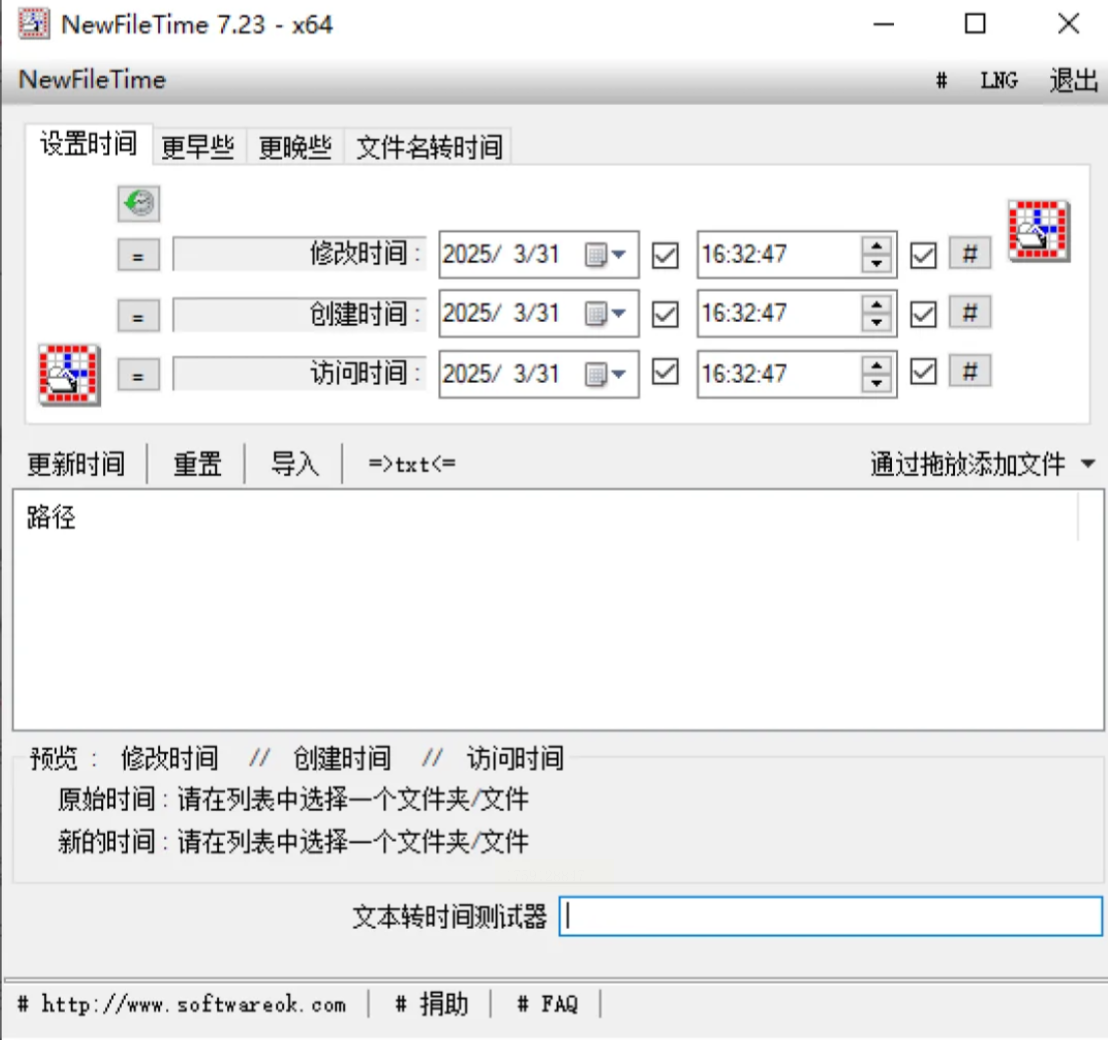Open the 修改时间 date picker calendar dropdown
Screen dimensions: 1108x1040
(x=606, y=255)
